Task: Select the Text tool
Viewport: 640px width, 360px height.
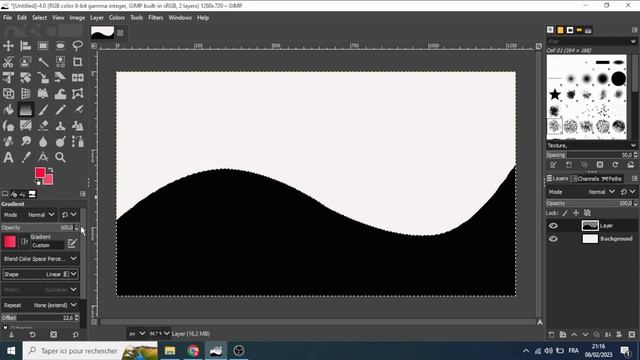Action: click(8, 157)
